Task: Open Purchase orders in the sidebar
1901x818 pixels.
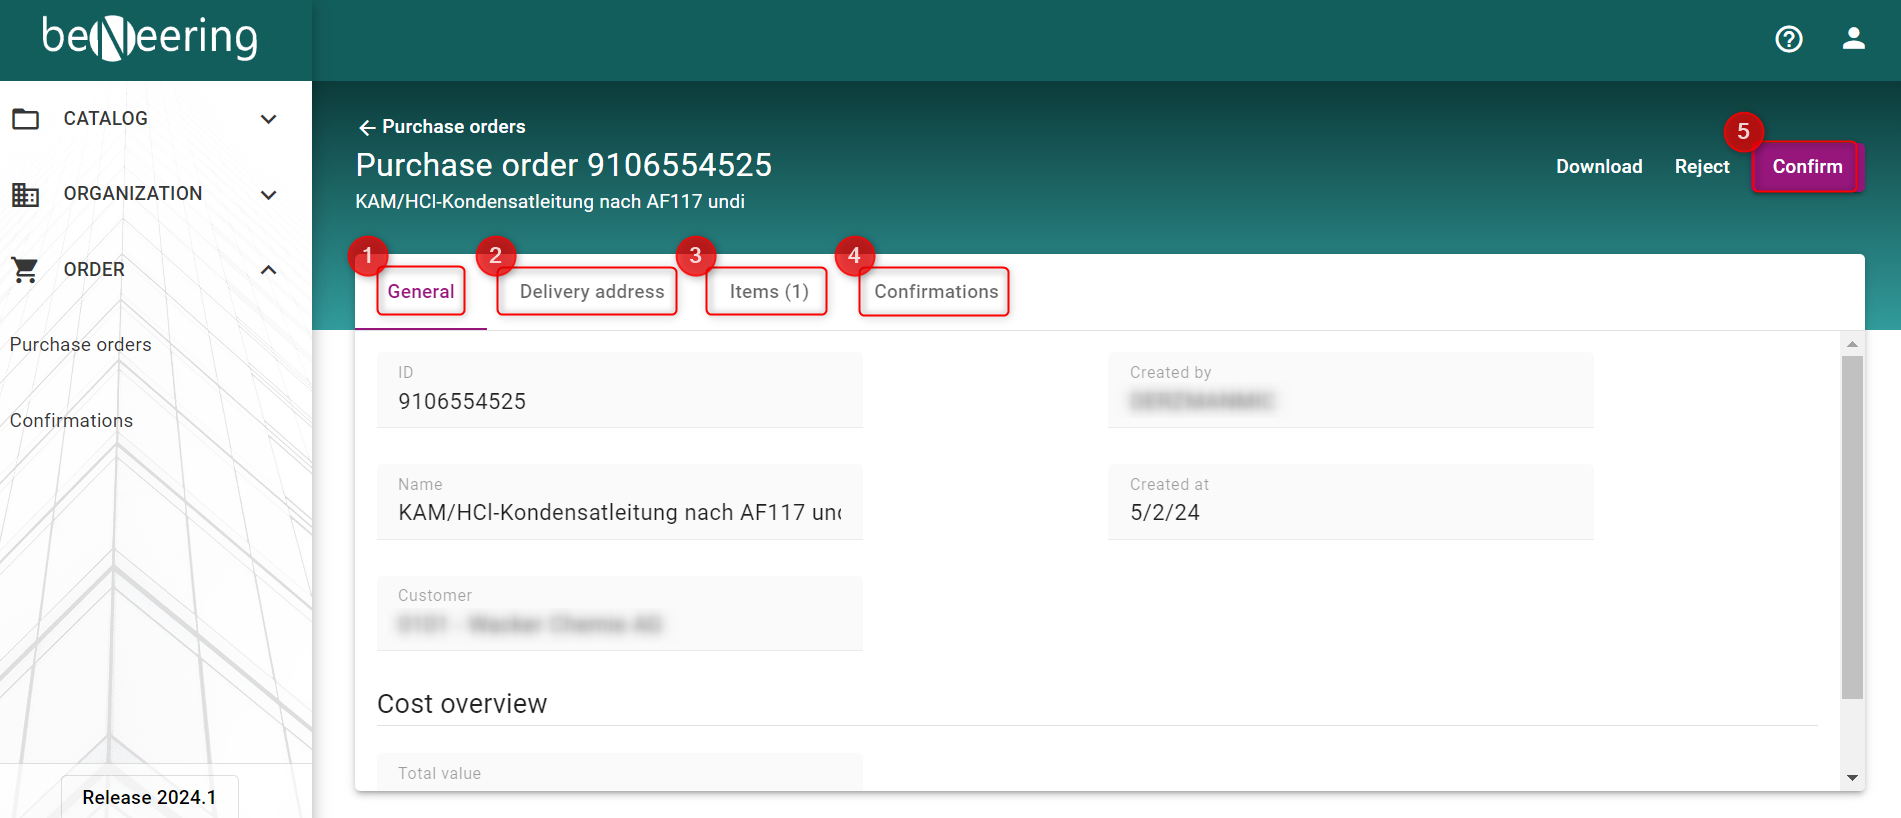Action: [81, 345]
